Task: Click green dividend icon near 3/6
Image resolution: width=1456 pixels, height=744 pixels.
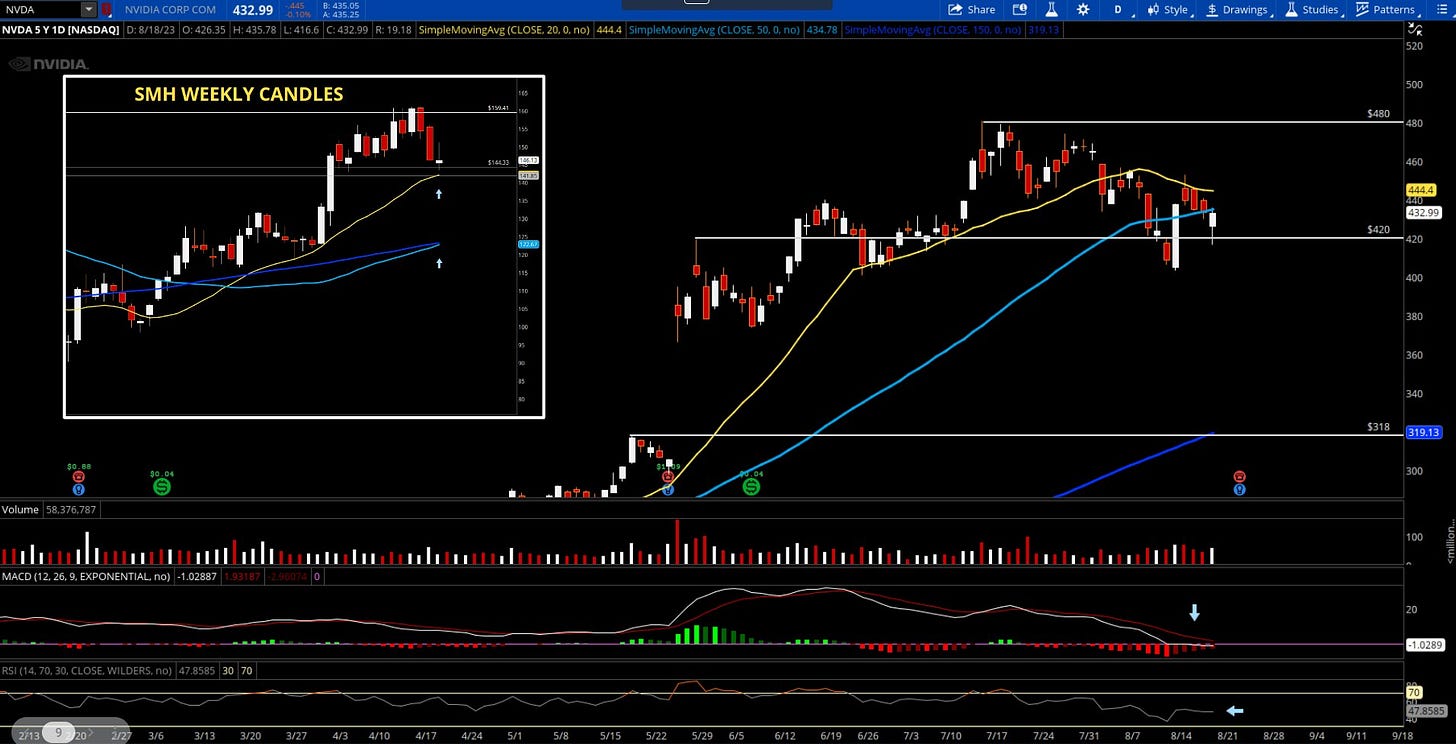Action: pyautogui.click(x=162, y=487)
